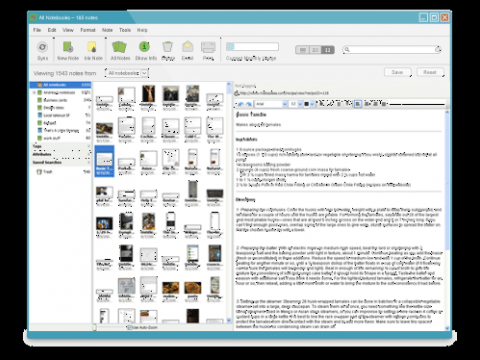Click the trash can Delete icon
The width and height of the screenshot is (480, 360).
[x=167, y=47]
